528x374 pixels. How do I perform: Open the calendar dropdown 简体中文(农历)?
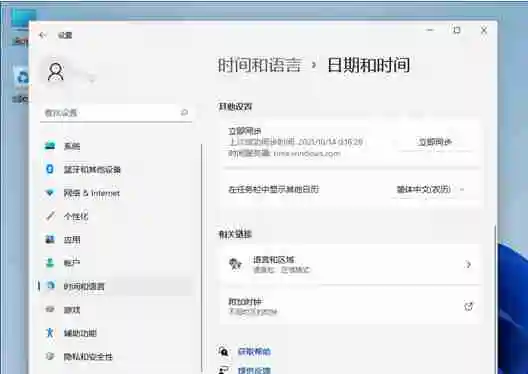point(431,189)
